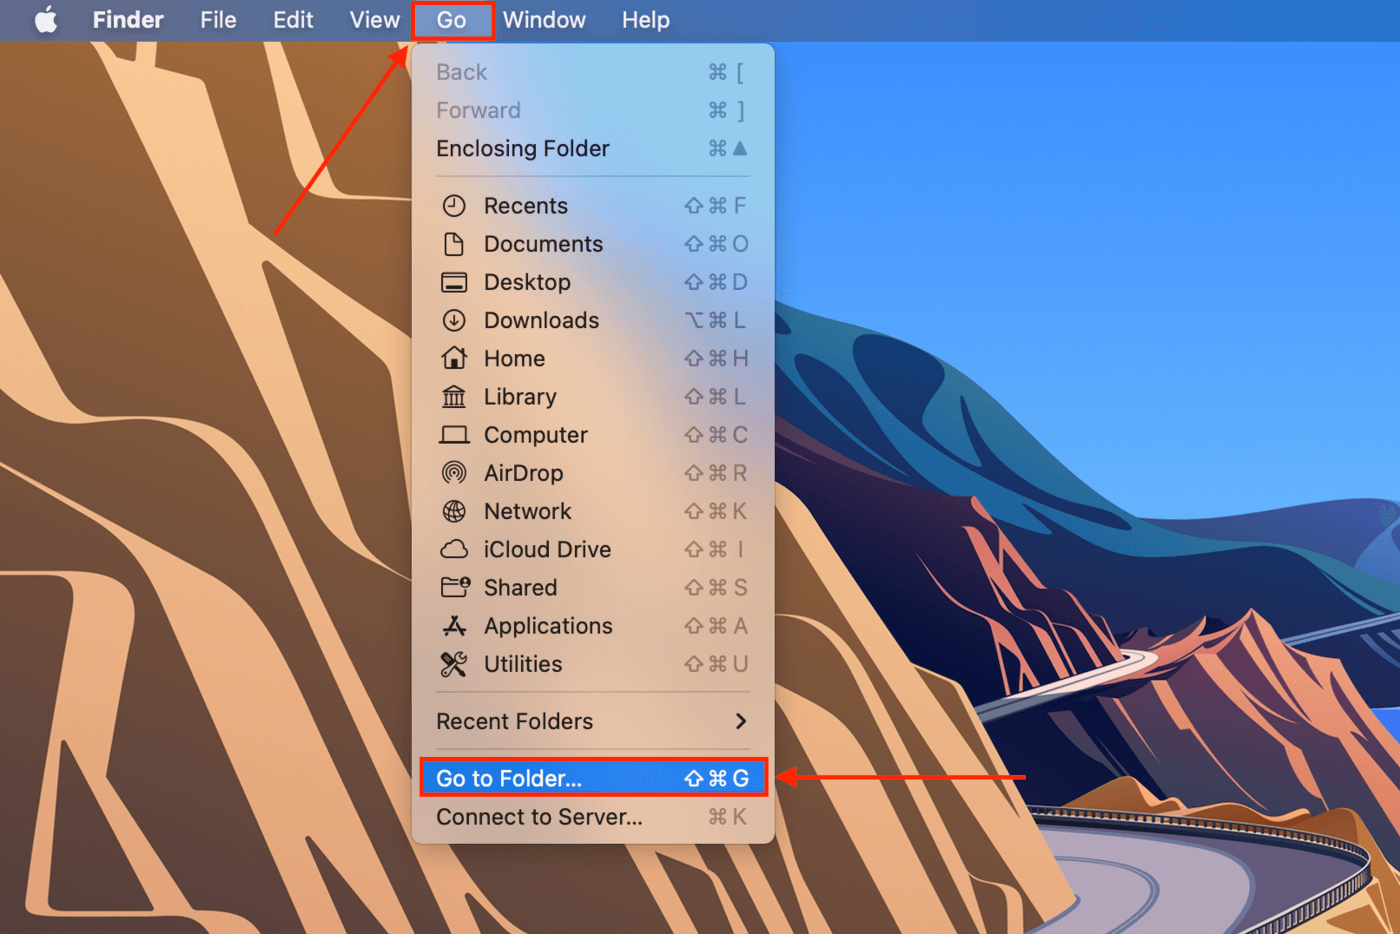Click the greyed Forward menu item
This screenshot has height=934, width=1400.
coord(593,110)
